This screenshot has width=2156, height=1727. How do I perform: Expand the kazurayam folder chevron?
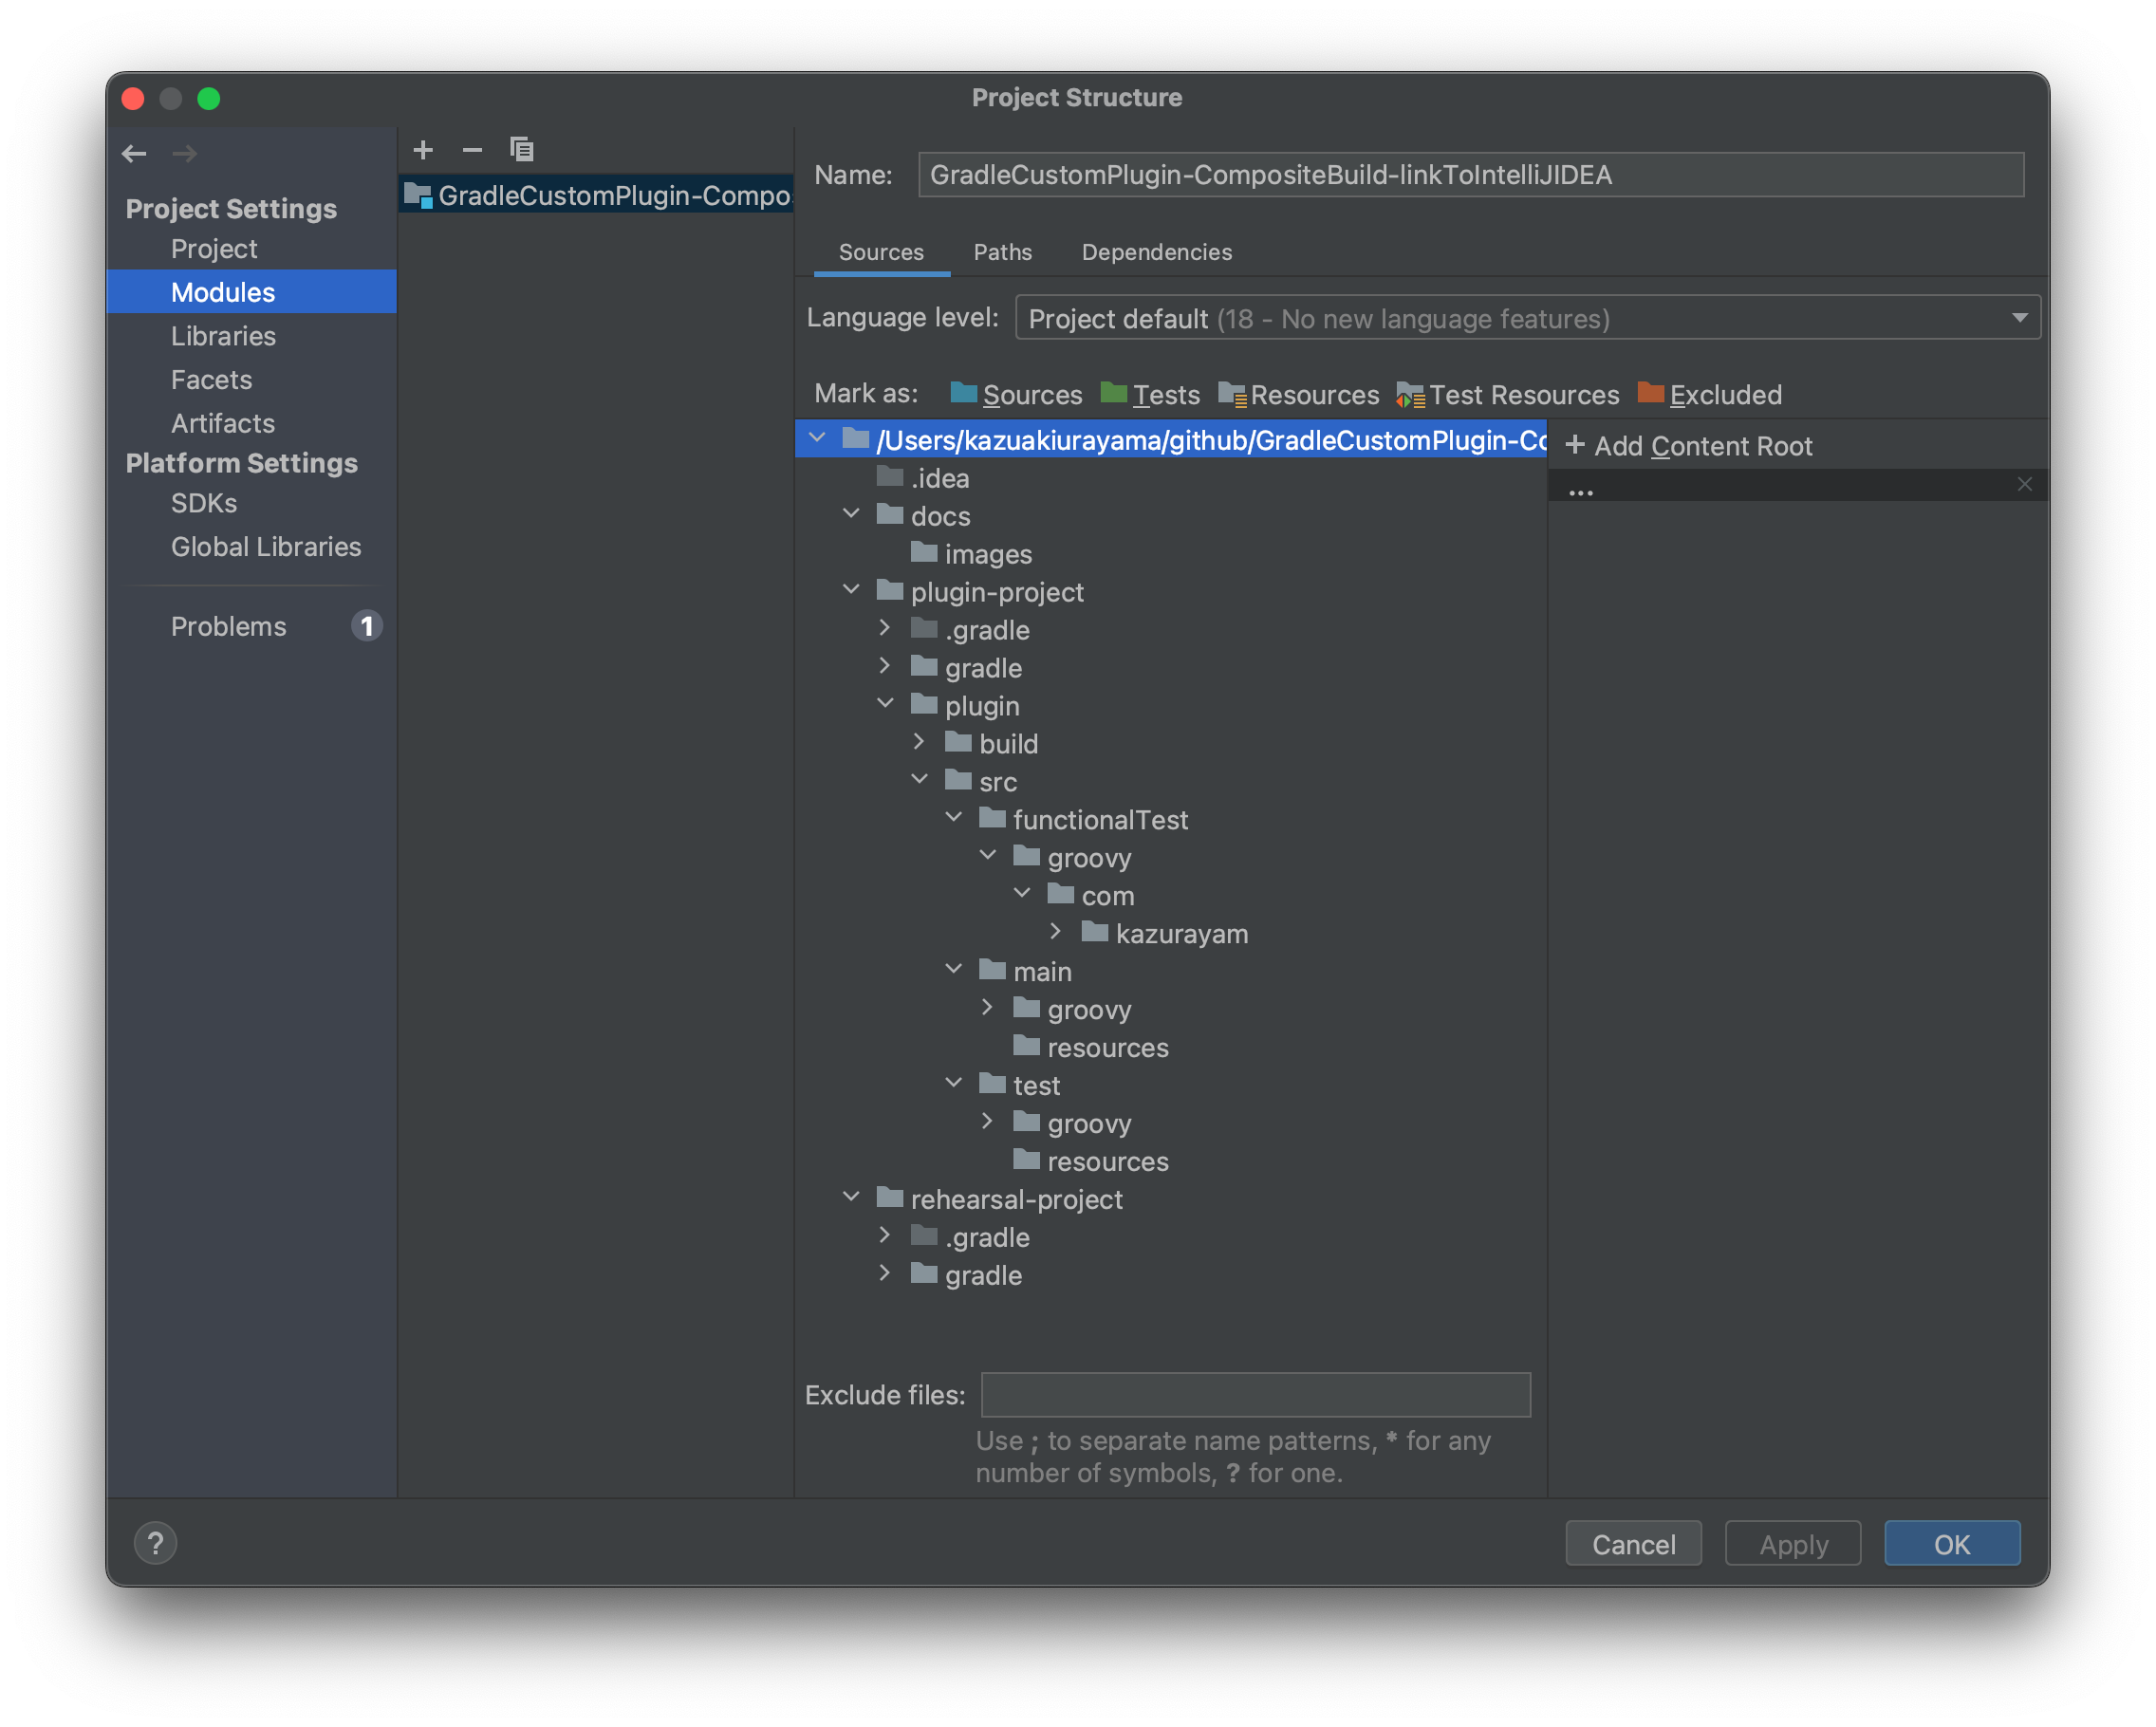click(1056, 931)
